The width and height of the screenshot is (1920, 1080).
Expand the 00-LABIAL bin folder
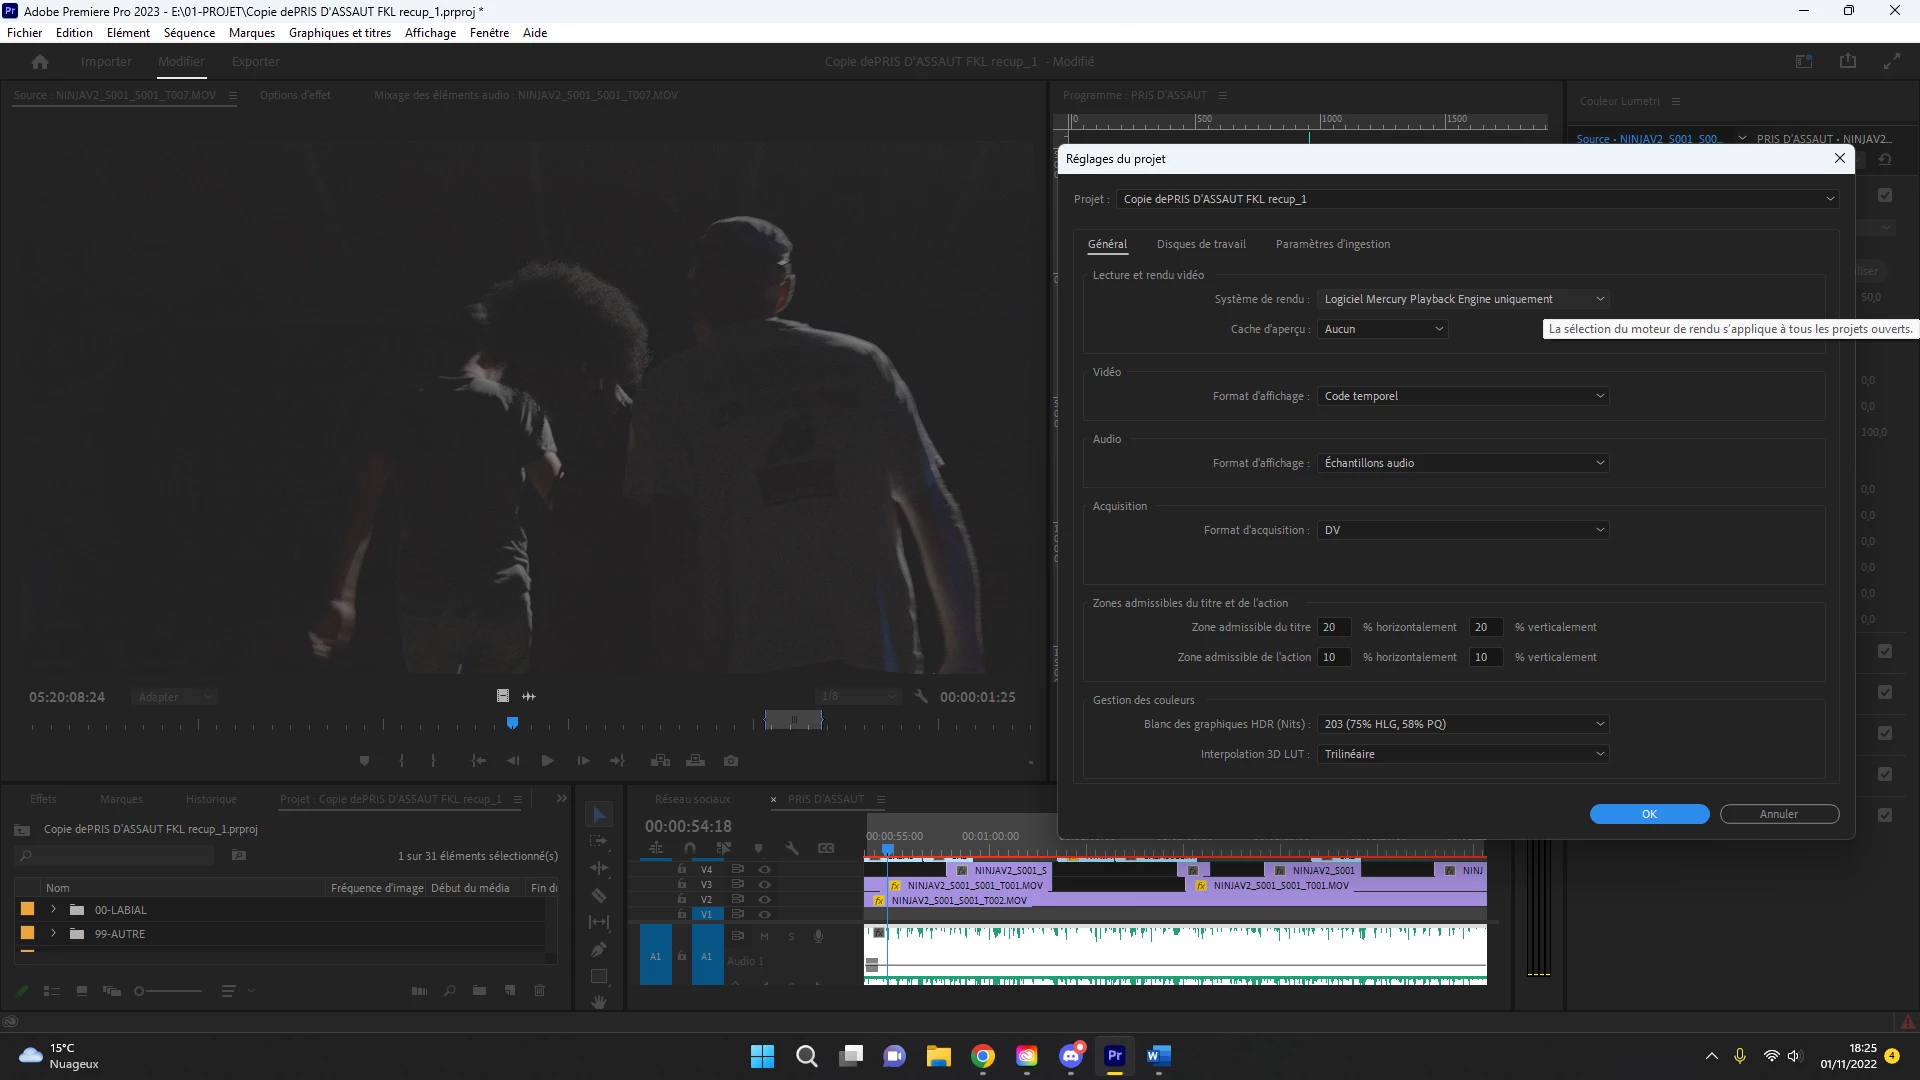pos(53,910)
